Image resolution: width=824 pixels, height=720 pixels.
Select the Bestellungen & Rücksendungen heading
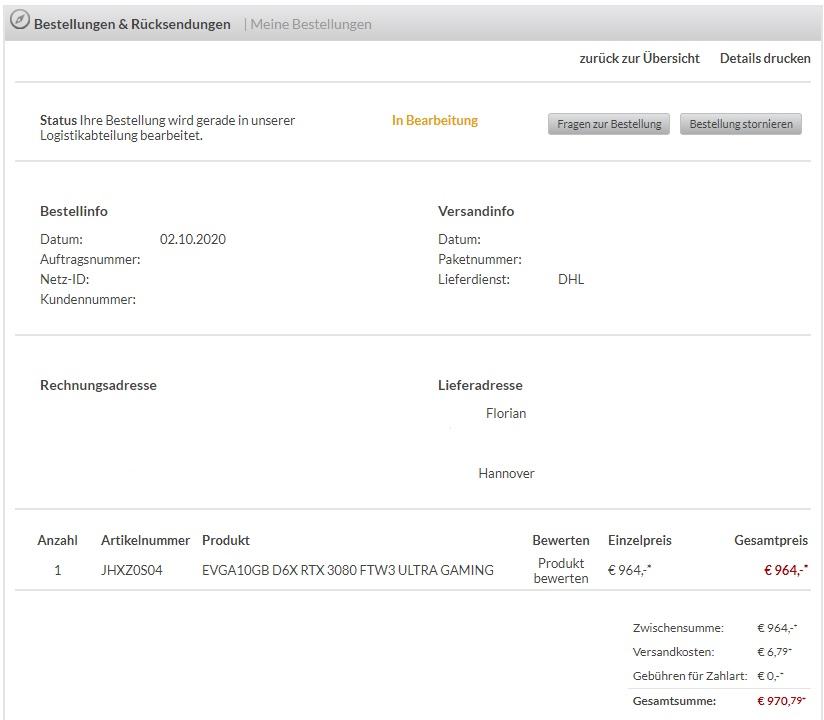click(132, 24)
